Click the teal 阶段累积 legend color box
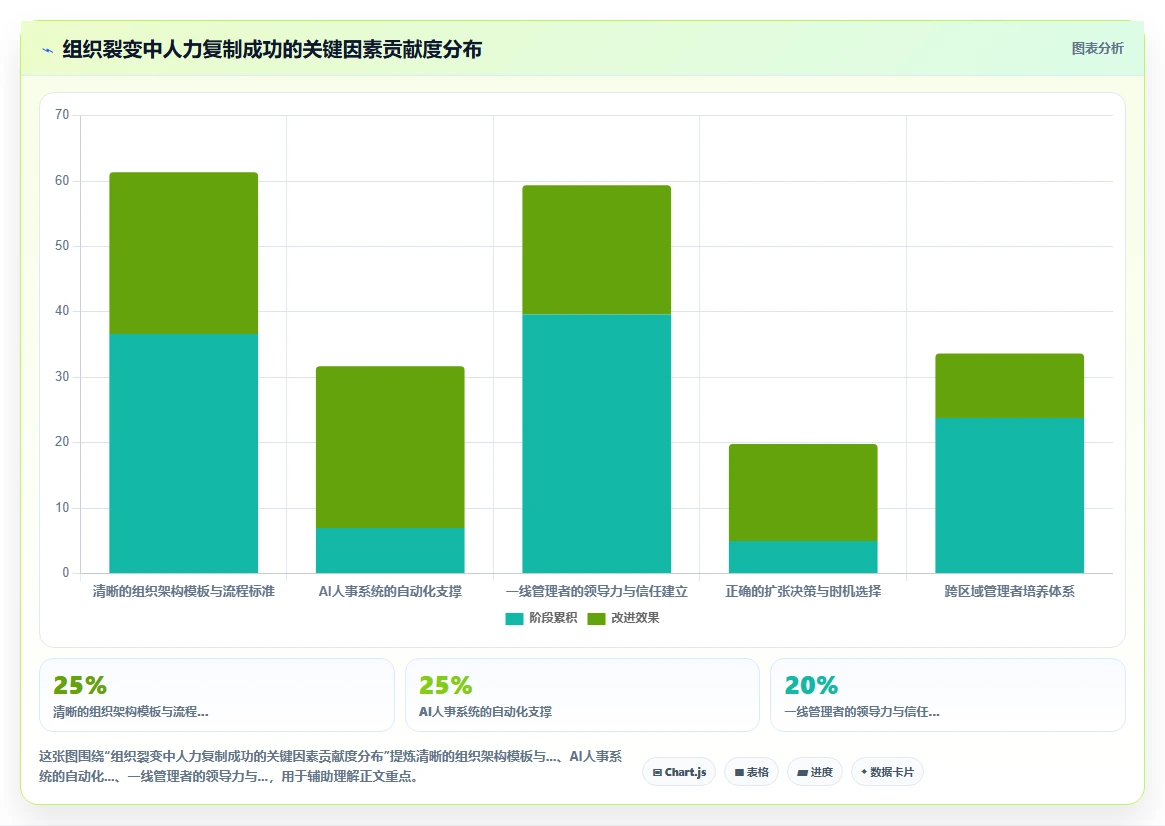 tap(514, 619)
